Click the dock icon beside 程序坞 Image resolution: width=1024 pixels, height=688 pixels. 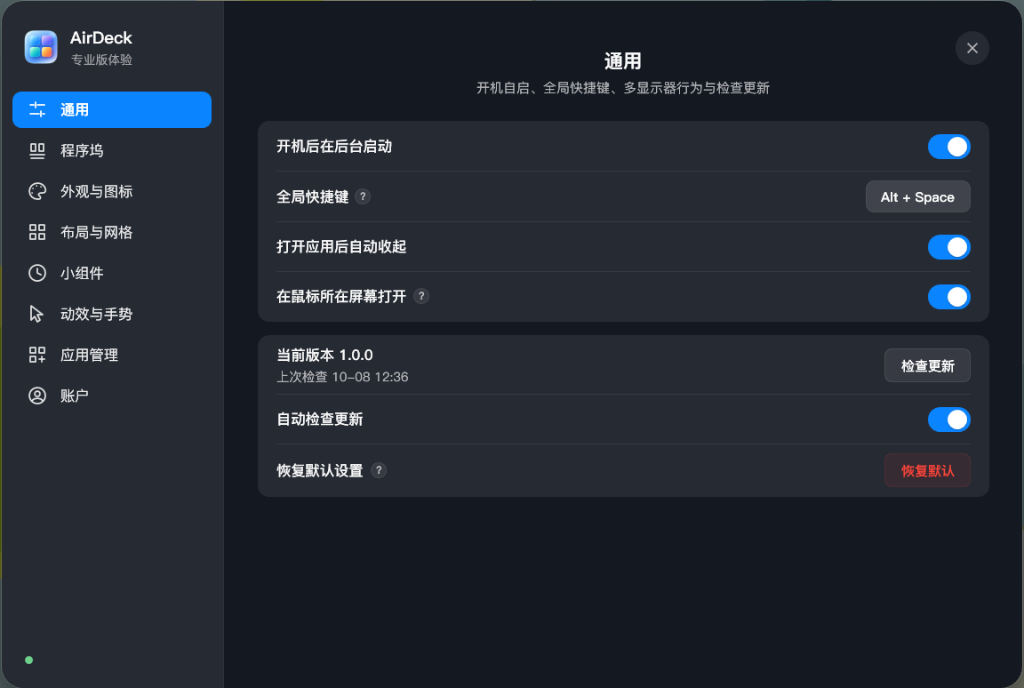coord(37,151)
